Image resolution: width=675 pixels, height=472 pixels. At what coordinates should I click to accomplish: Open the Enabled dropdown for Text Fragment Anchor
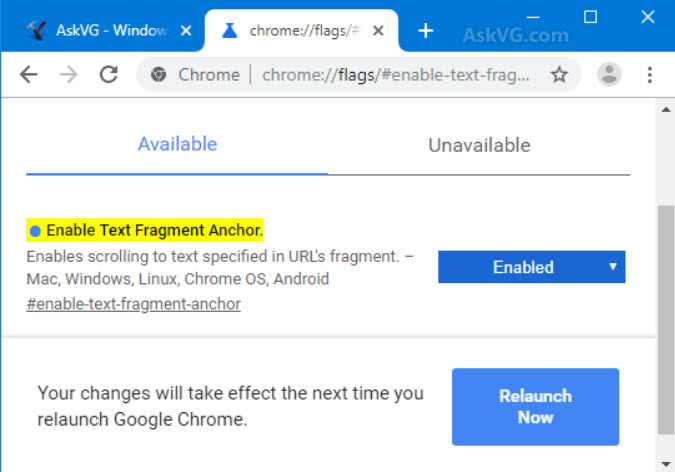click(531, 267)
